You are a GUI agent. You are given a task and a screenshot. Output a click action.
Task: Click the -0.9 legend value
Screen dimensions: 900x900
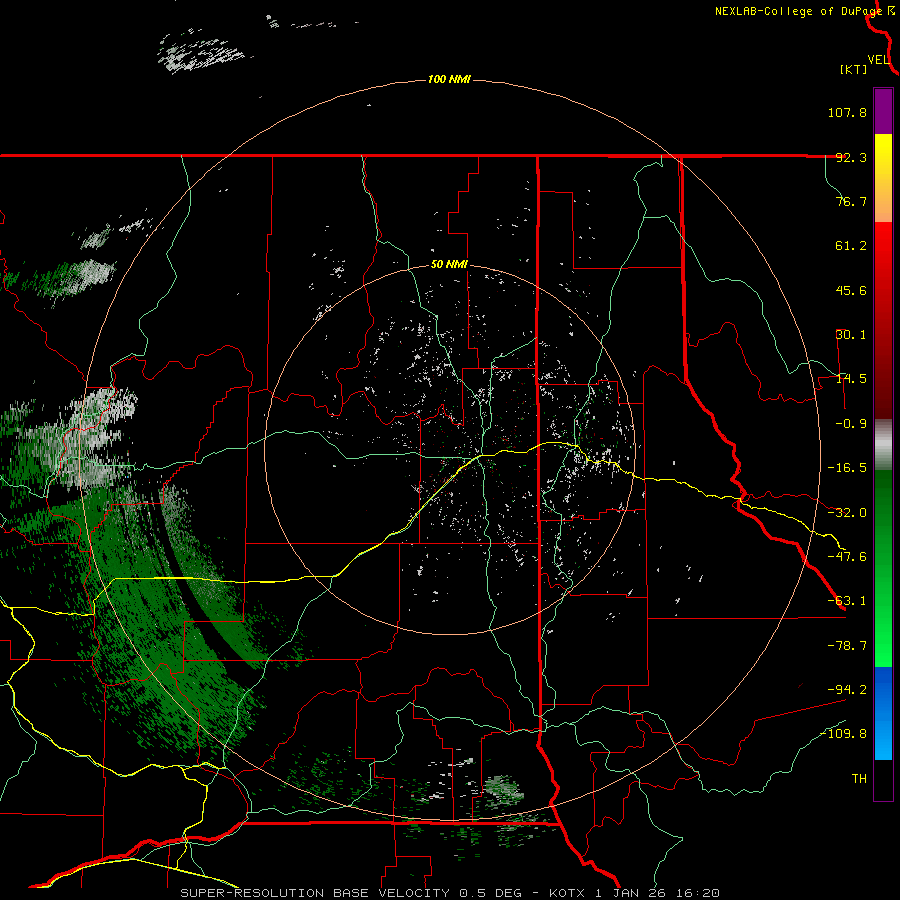(x=851, y=424)
